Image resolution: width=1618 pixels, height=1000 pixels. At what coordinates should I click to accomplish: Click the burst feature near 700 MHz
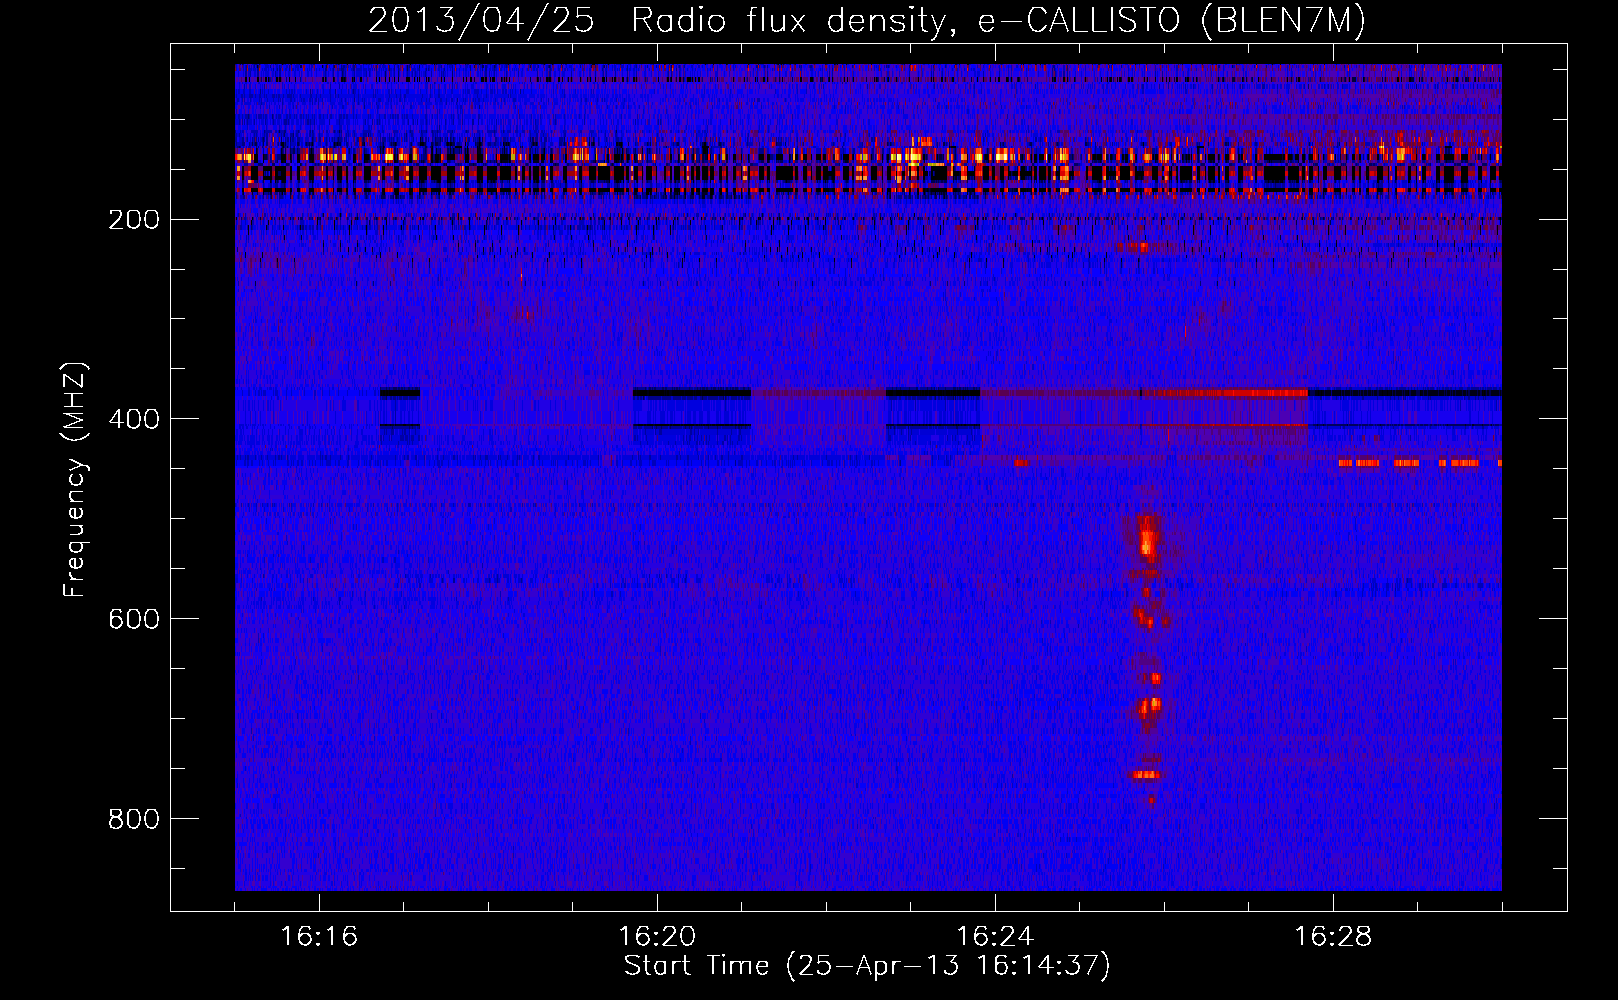coord(1149,707)
